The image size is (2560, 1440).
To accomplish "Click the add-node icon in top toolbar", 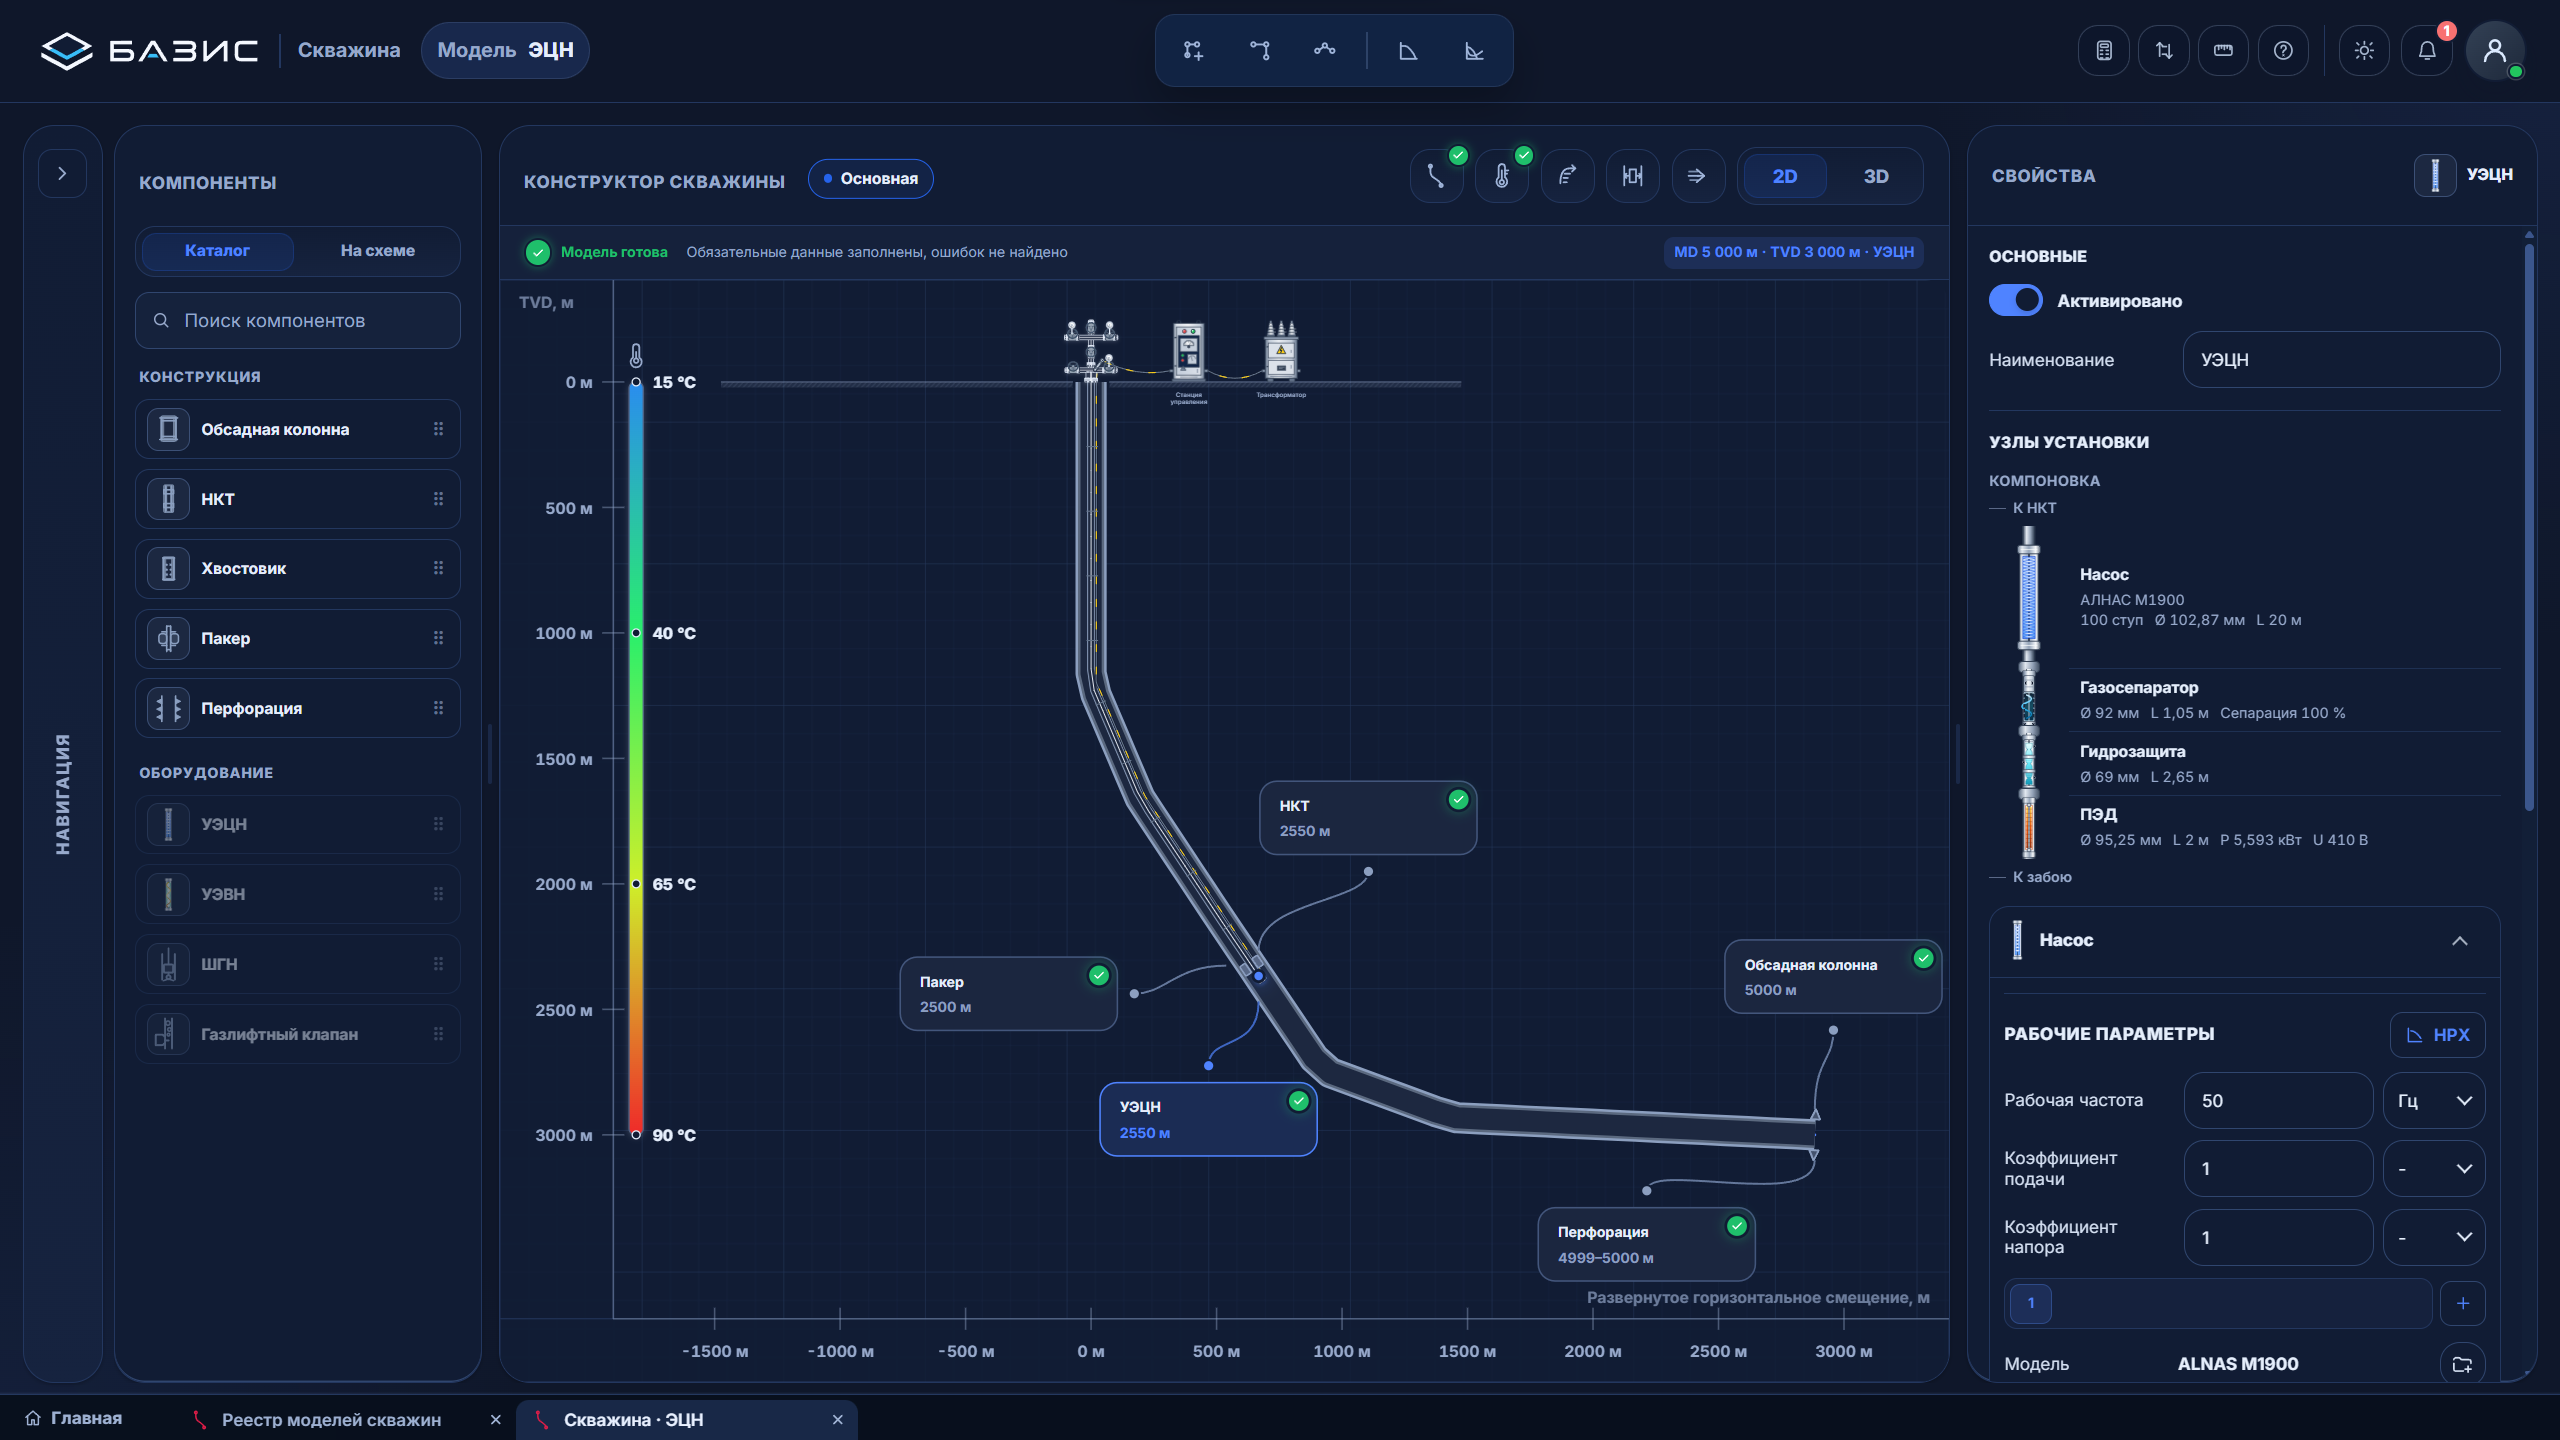I will click(x=1193, y=50).
